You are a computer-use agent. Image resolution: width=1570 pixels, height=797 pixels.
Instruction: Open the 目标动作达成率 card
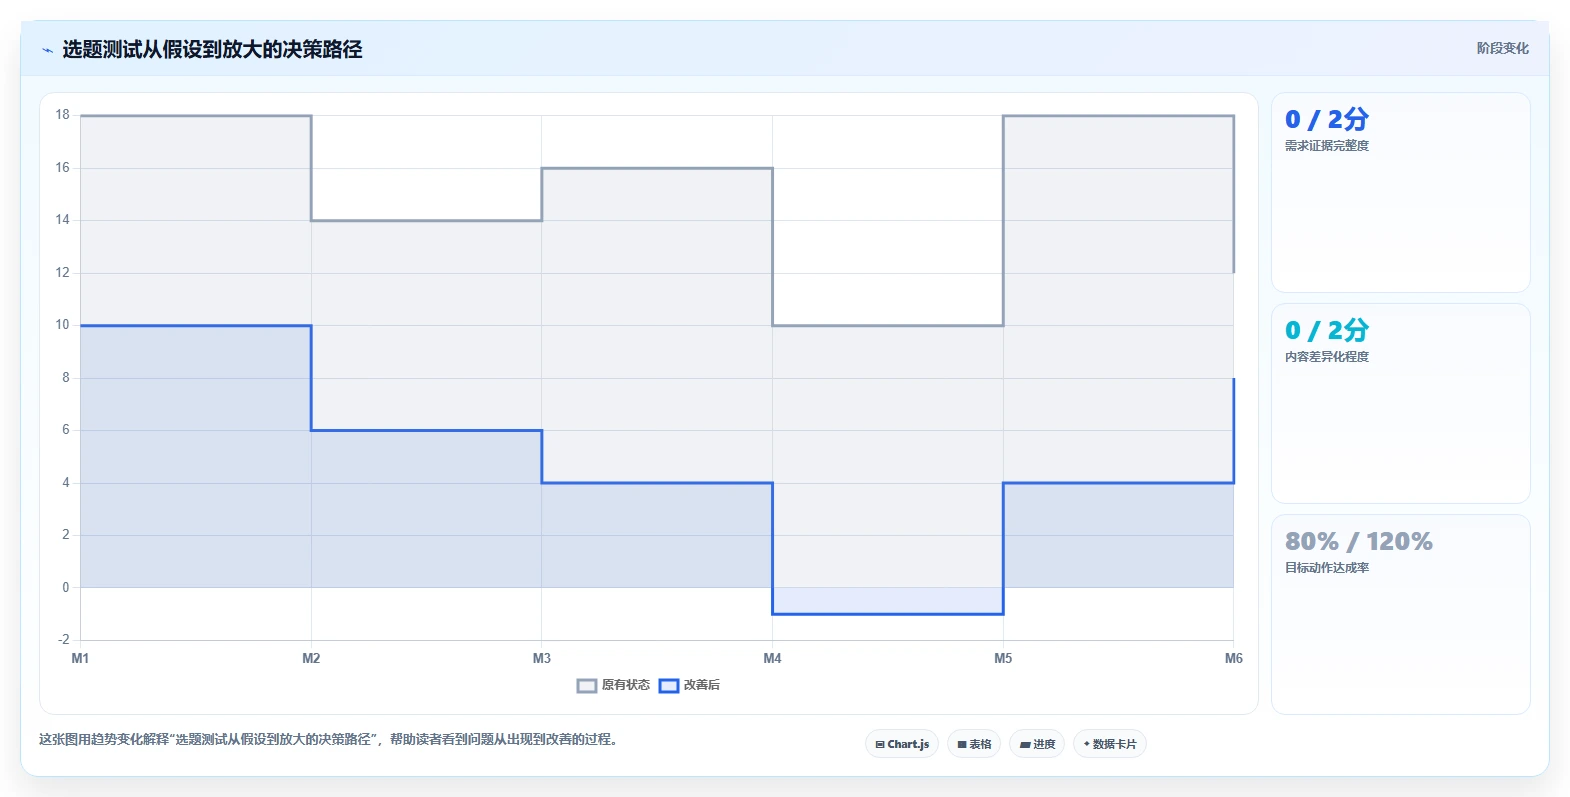click(x=1400, y=615)
